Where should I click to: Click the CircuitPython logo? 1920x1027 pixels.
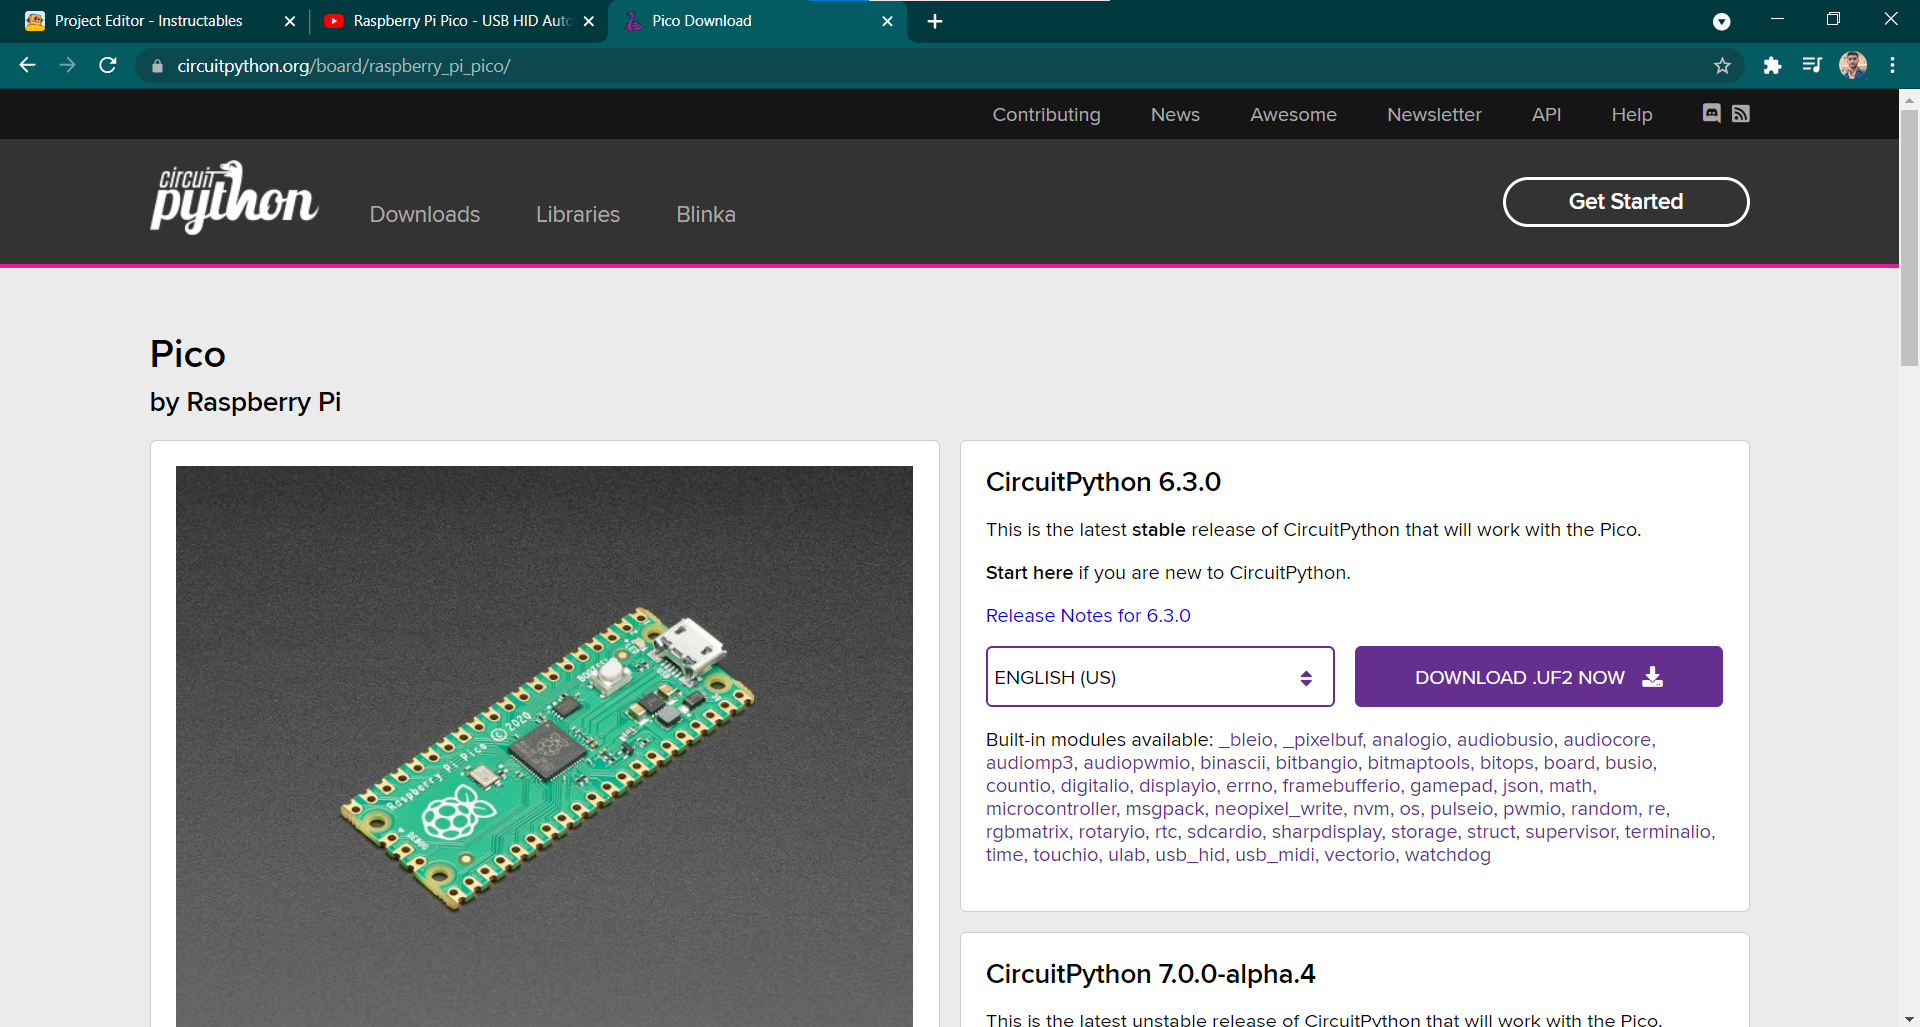234,198
